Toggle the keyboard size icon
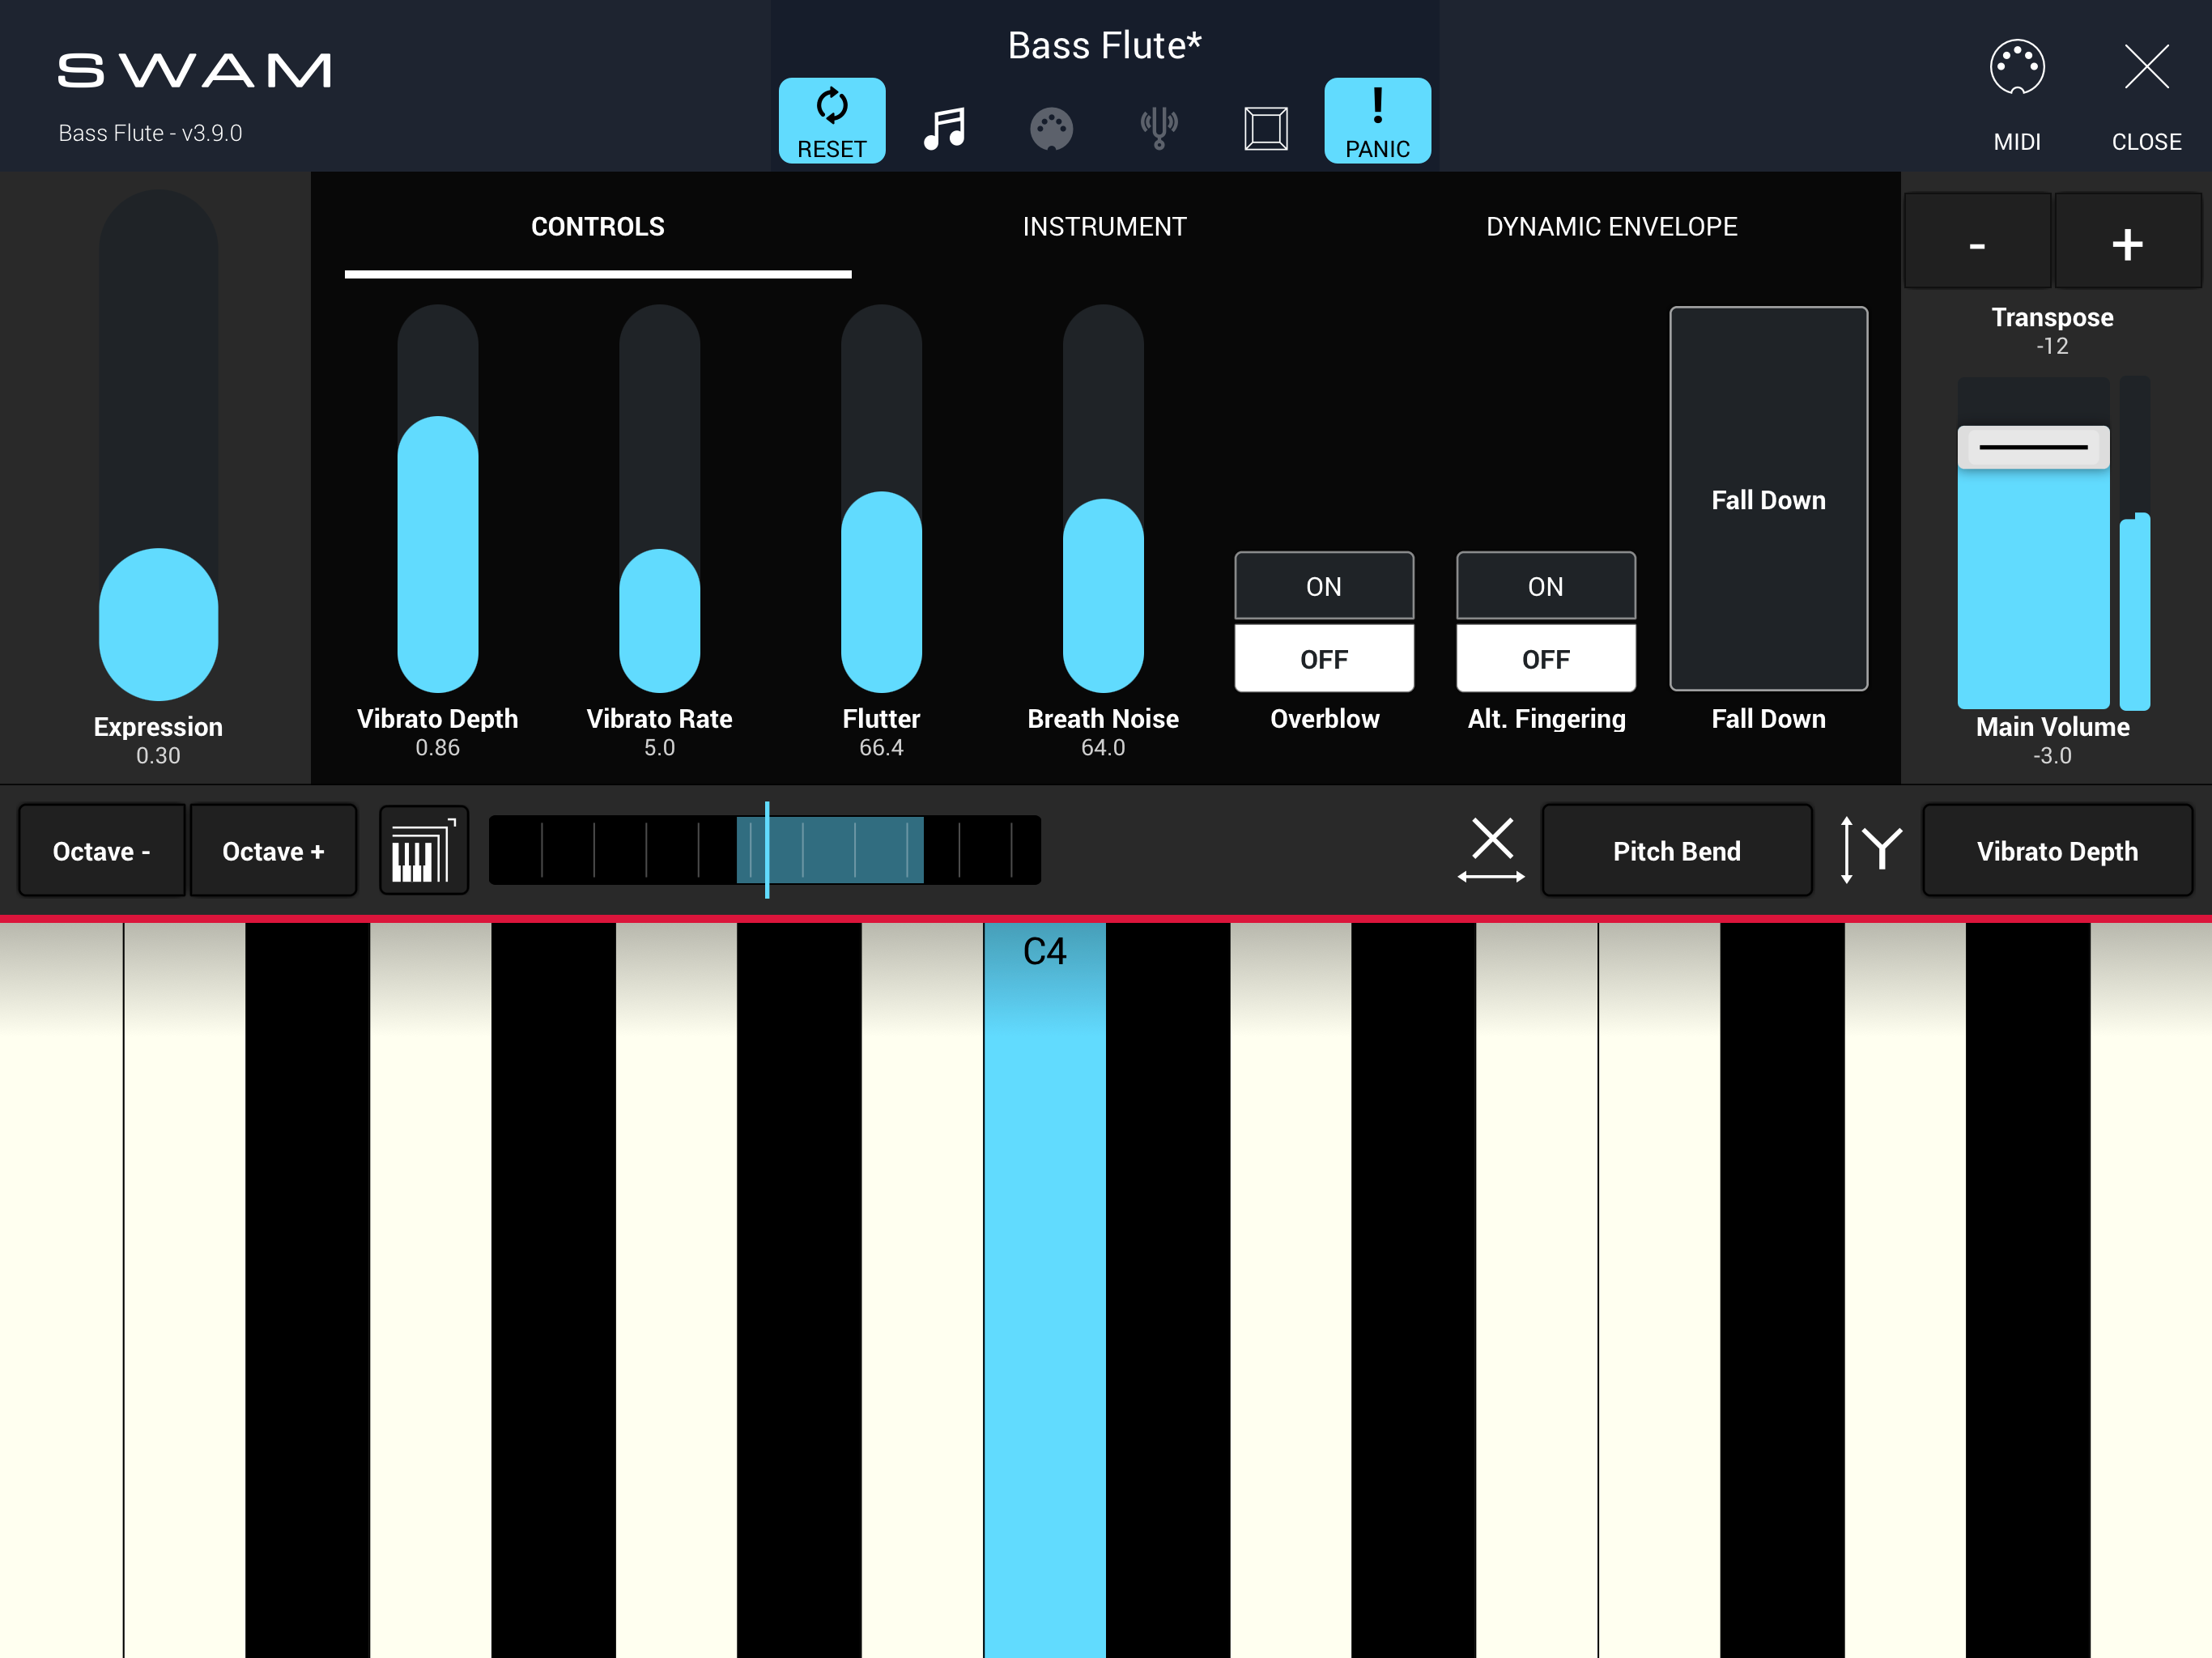This screenshot has width=2212, height=1658. point(424,850)
